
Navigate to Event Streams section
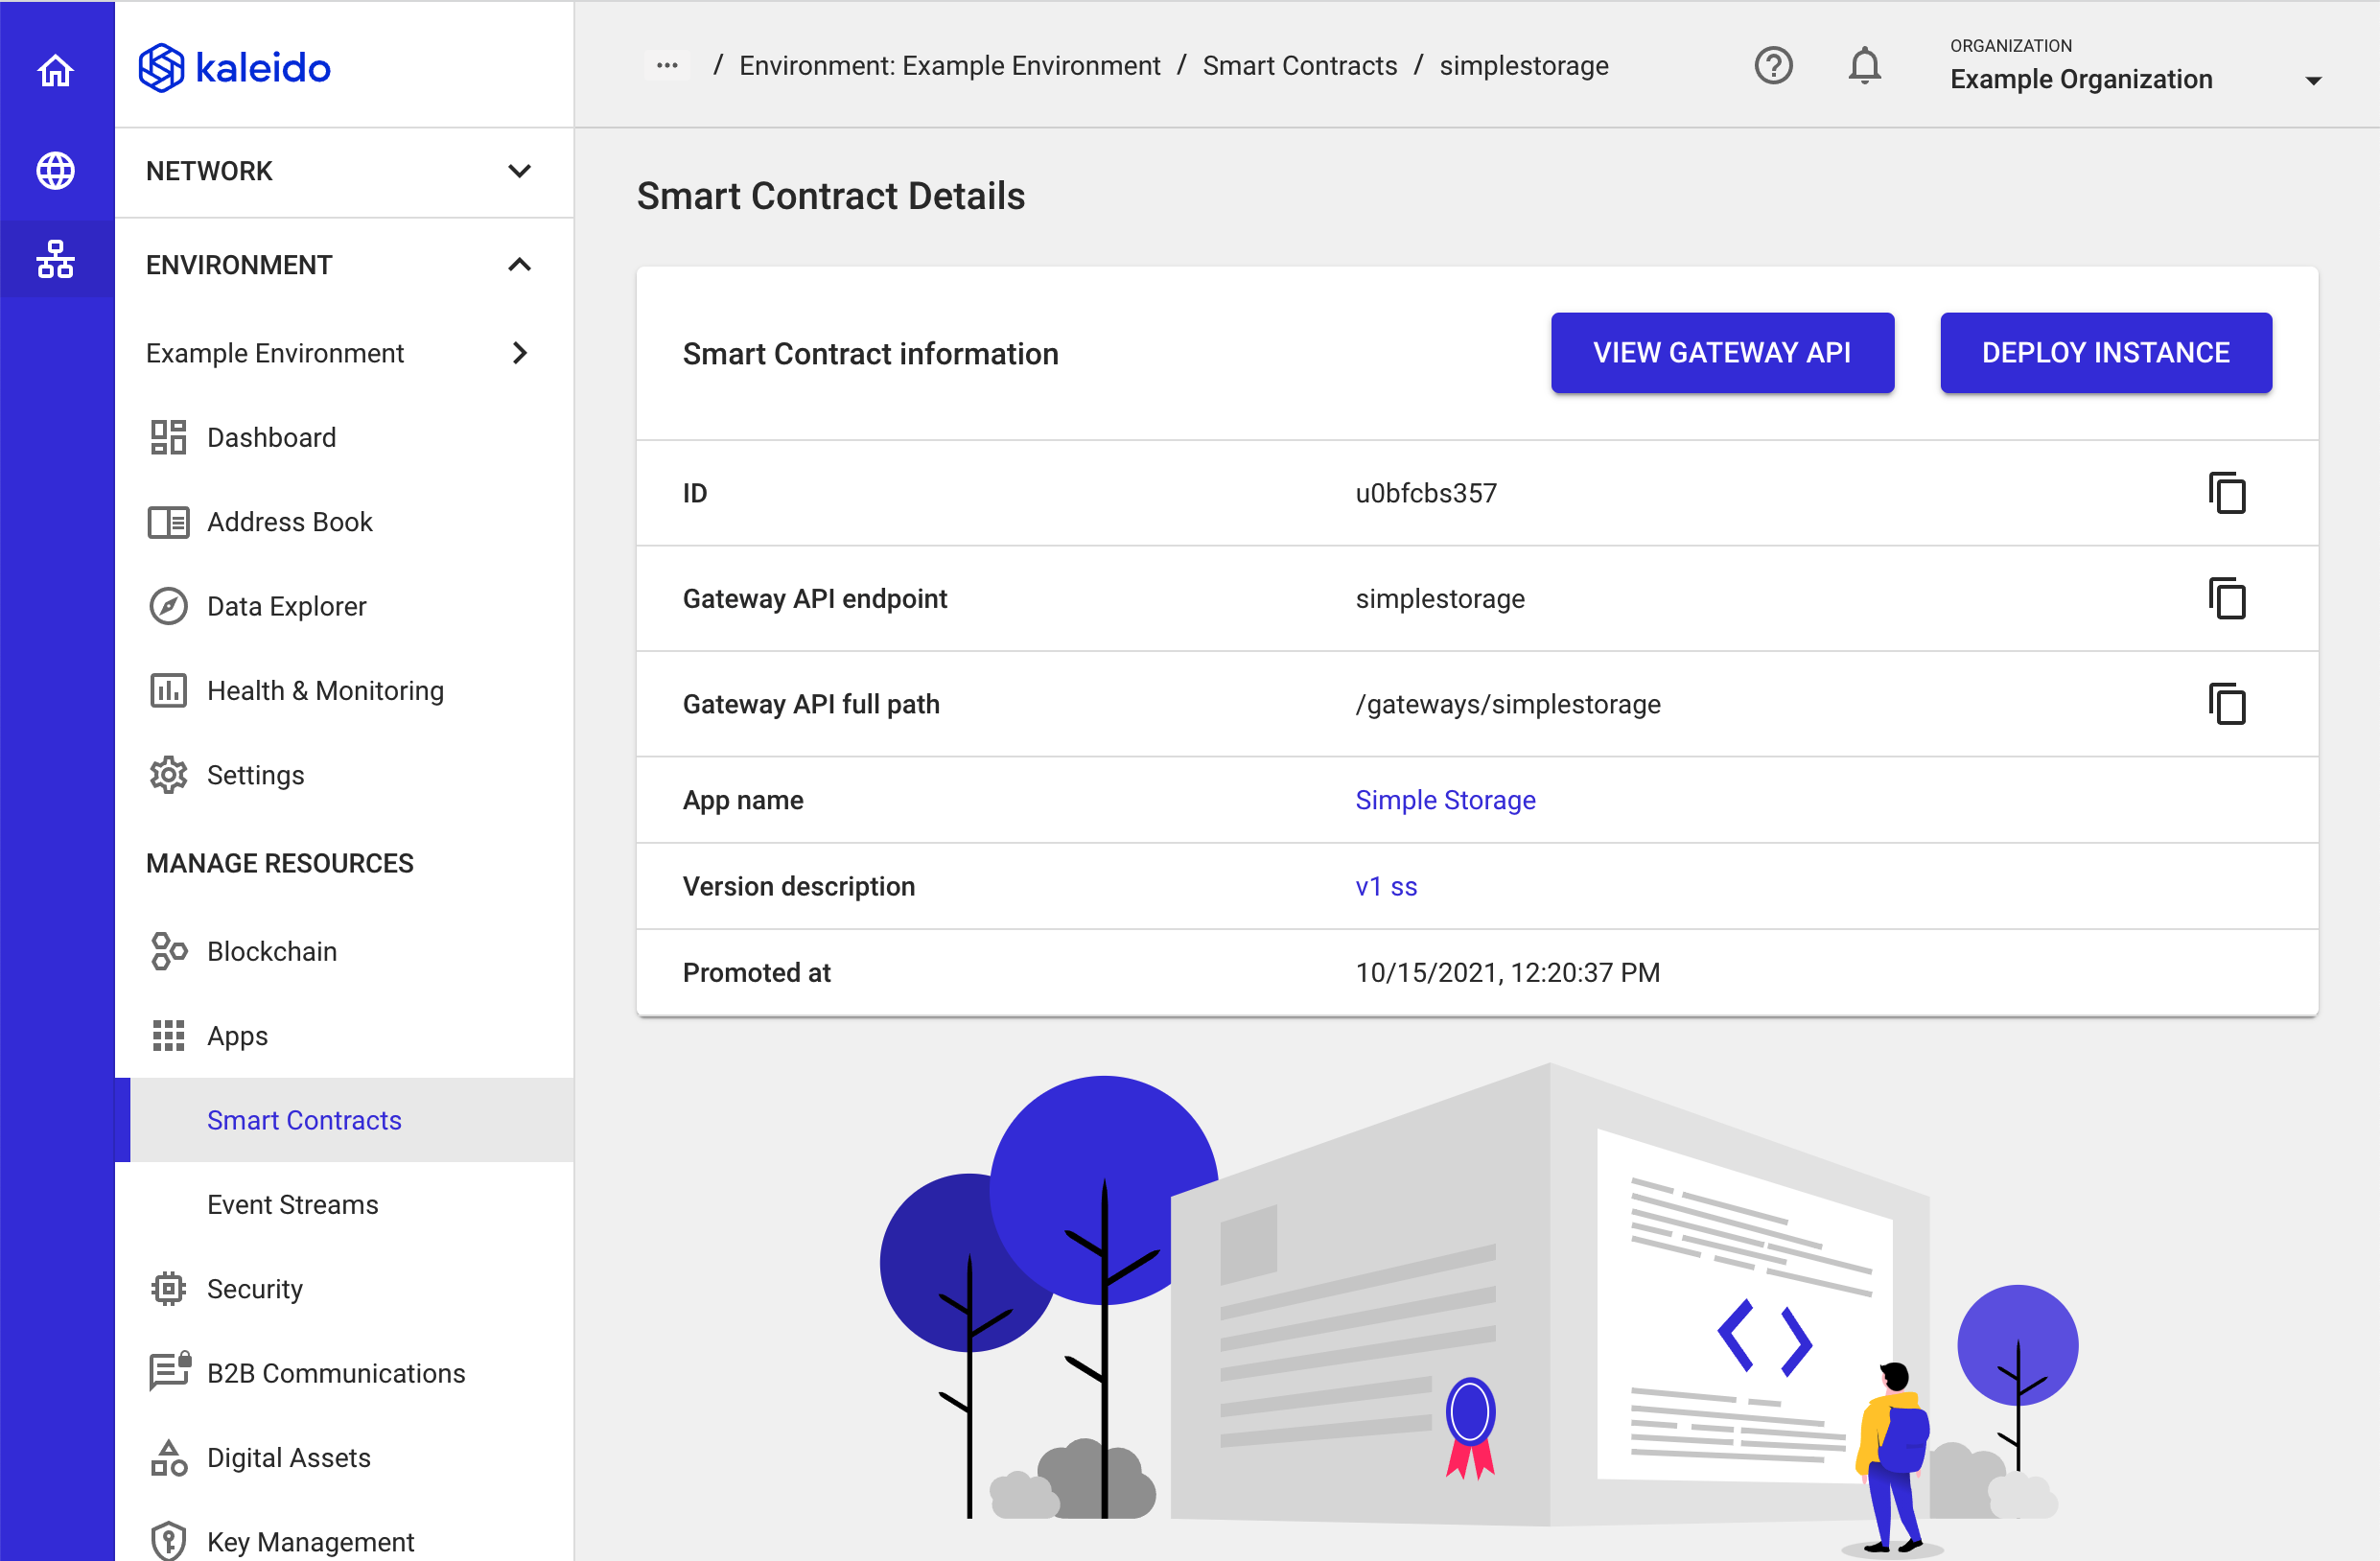(292, 1204)
